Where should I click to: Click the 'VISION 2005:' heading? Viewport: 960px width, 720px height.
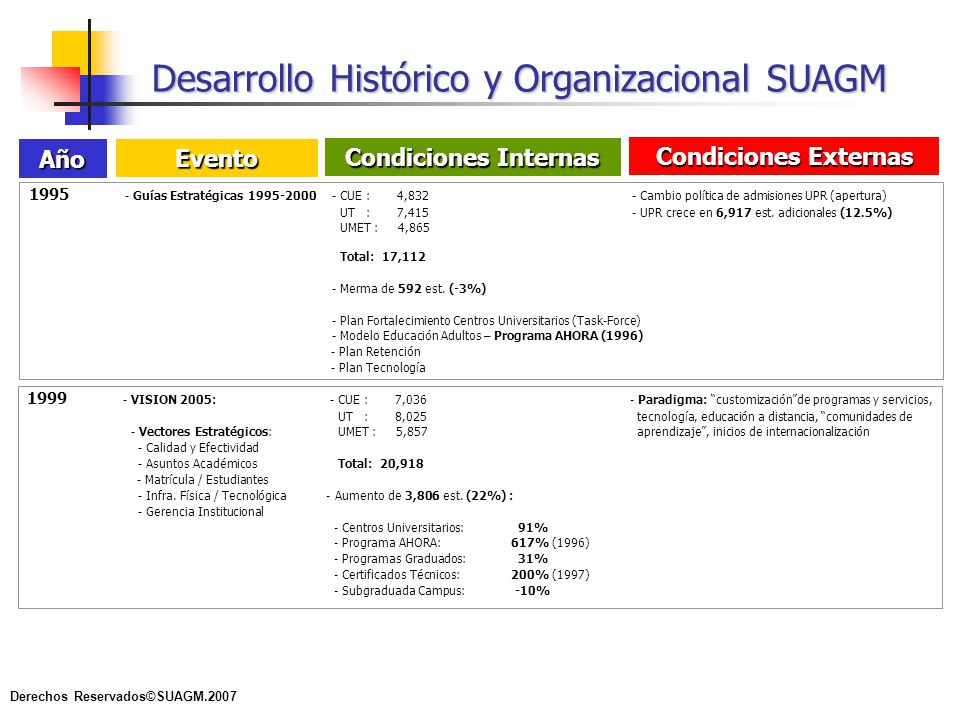click(x=173, y=400)
